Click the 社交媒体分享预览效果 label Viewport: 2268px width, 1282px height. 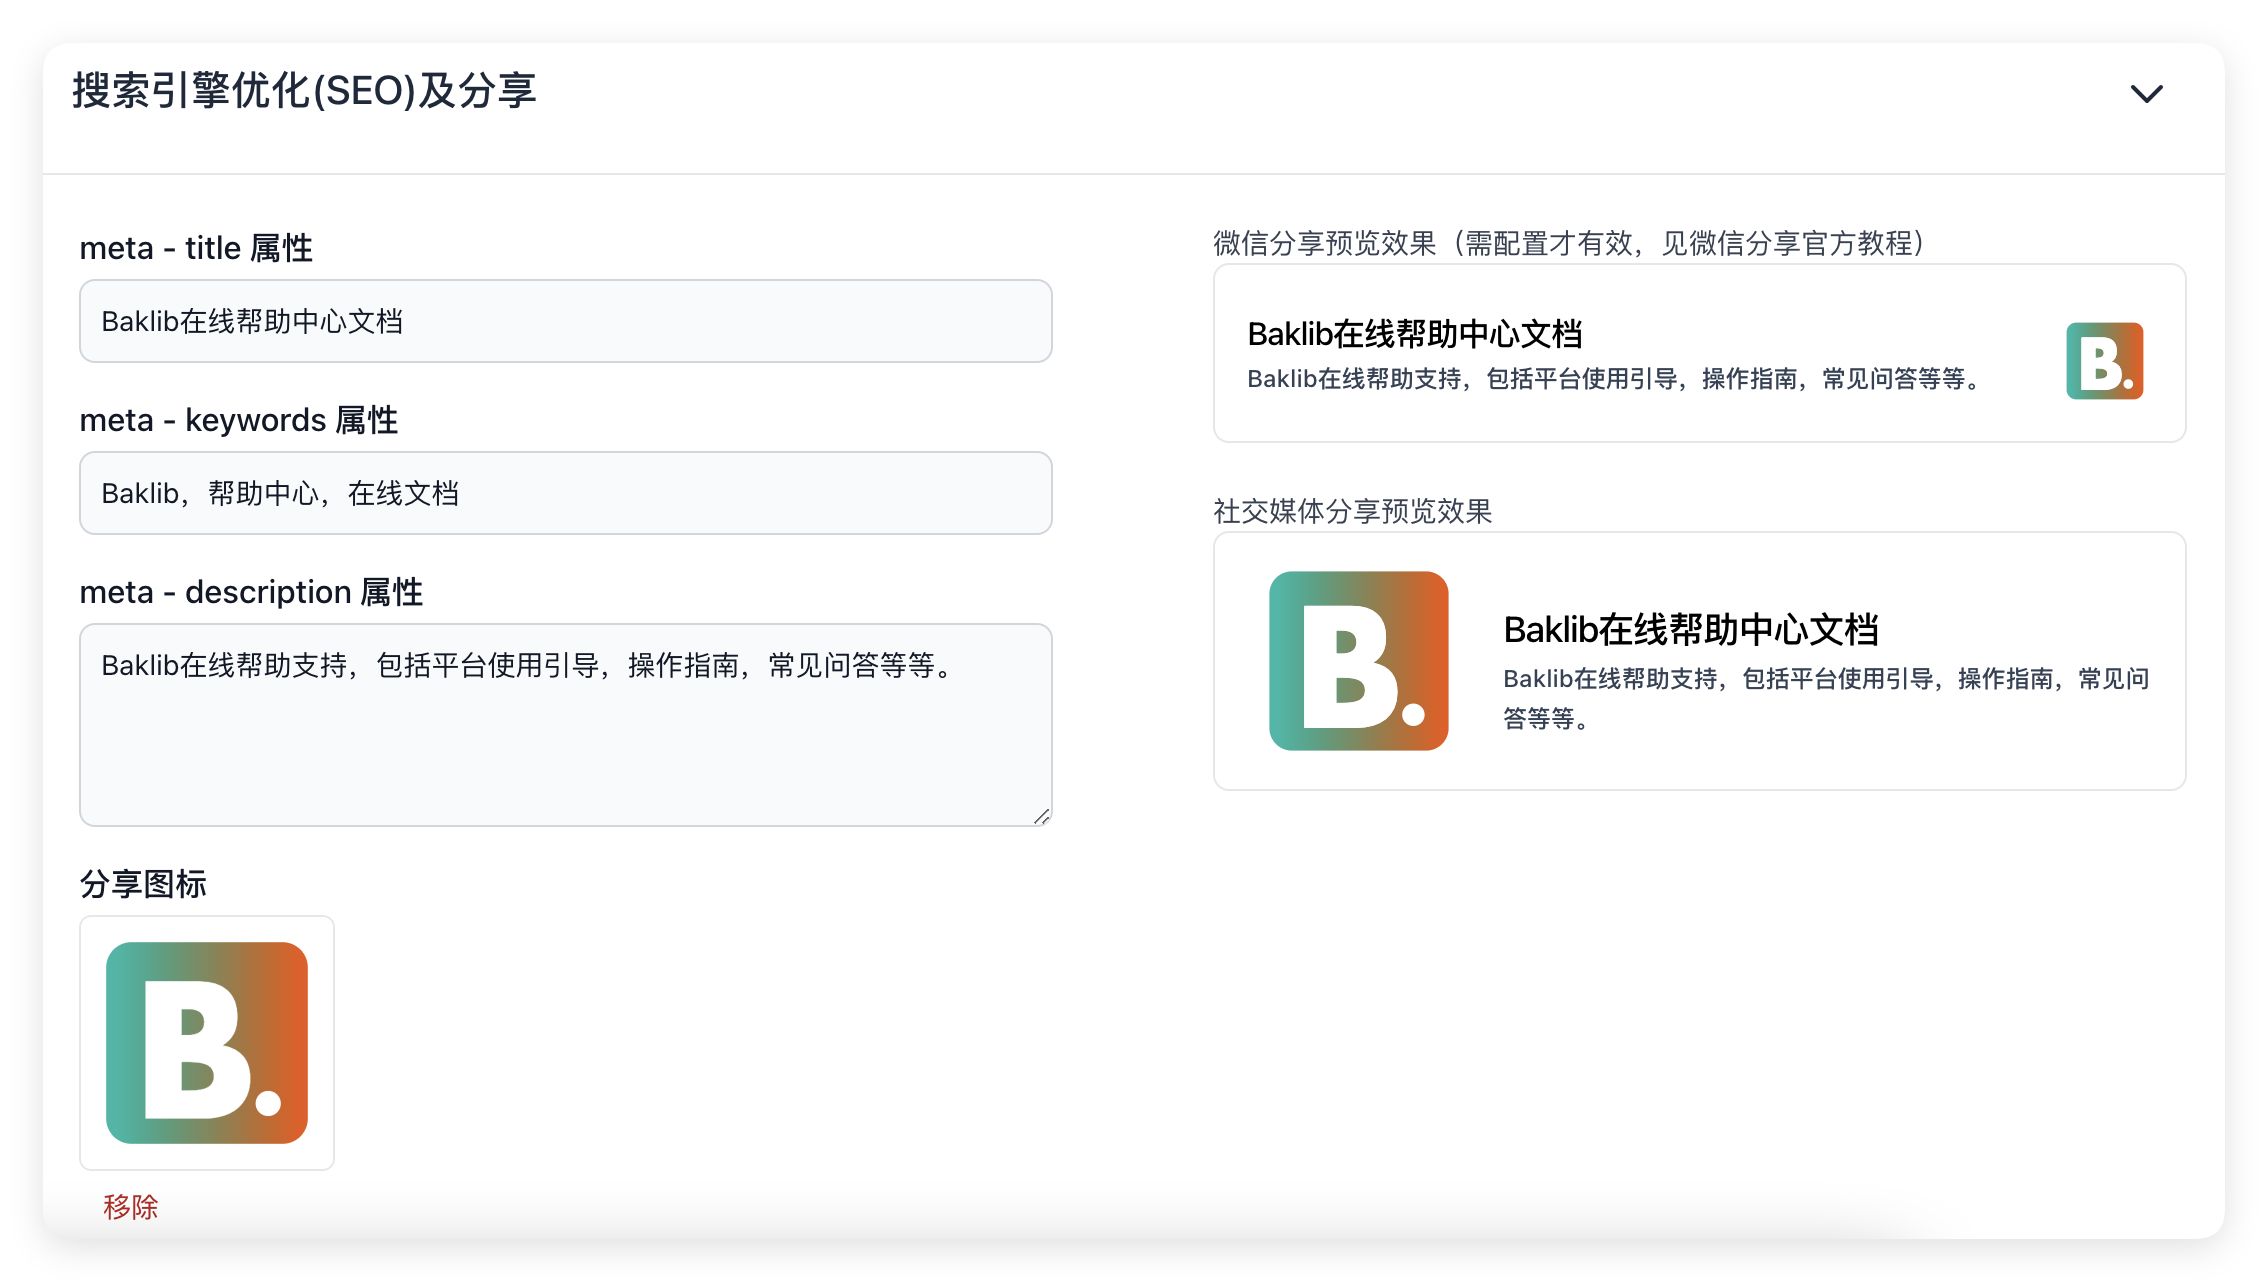(1352, 511)
